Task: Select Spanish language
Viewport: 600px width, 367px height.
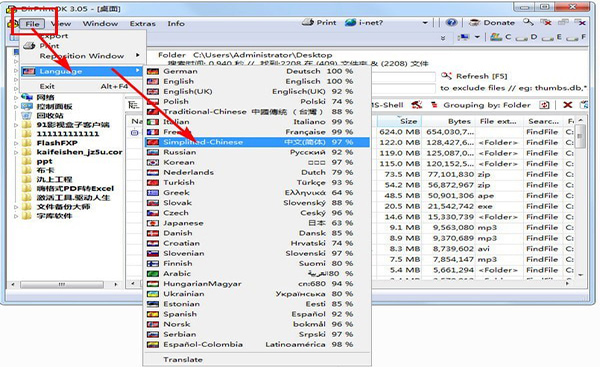Action: pyautogui.click(x=257, y=314)
